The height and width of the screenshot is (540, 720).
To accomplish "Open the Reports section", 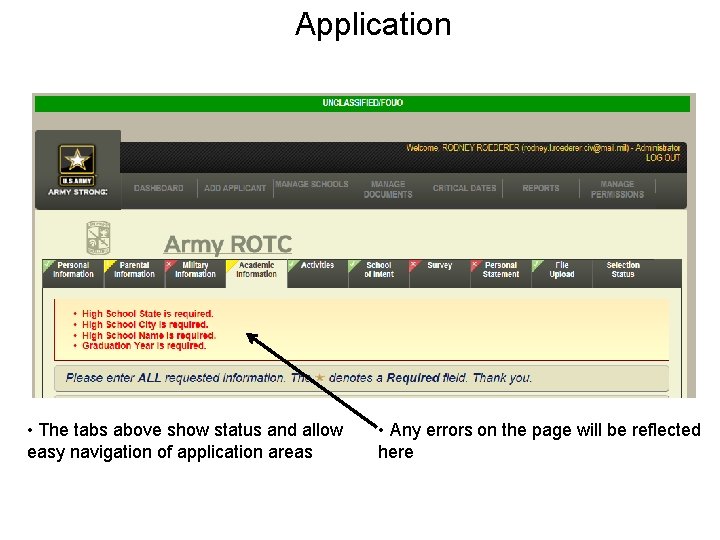I will (x=541, y=188).
